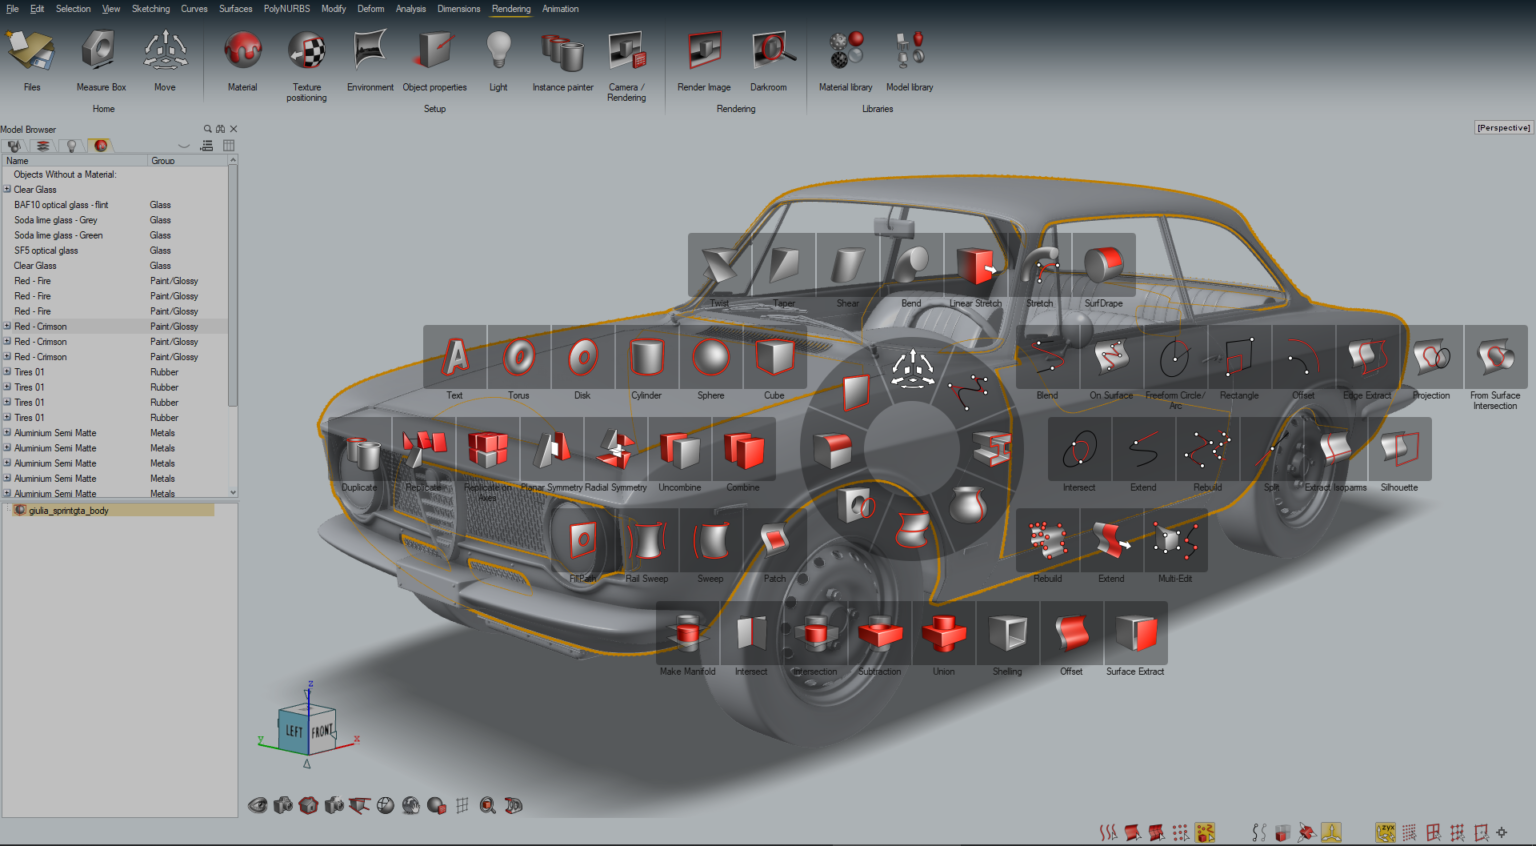Activate the Torus creation tool

(x=518, y=358)
